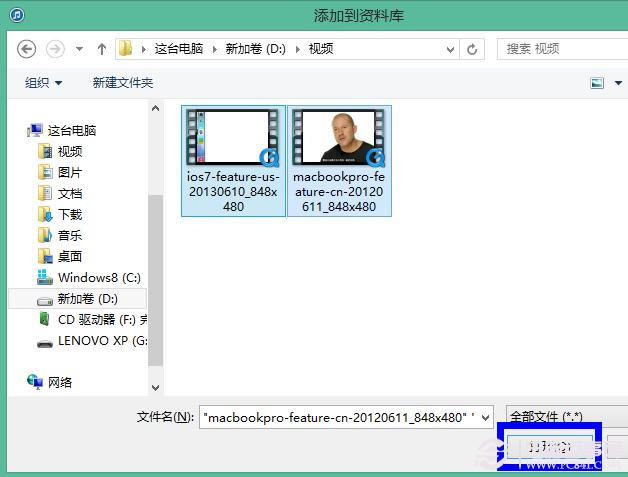
Task: Click the iTunes icon in the title bar
Action: [x=17, y=15]
